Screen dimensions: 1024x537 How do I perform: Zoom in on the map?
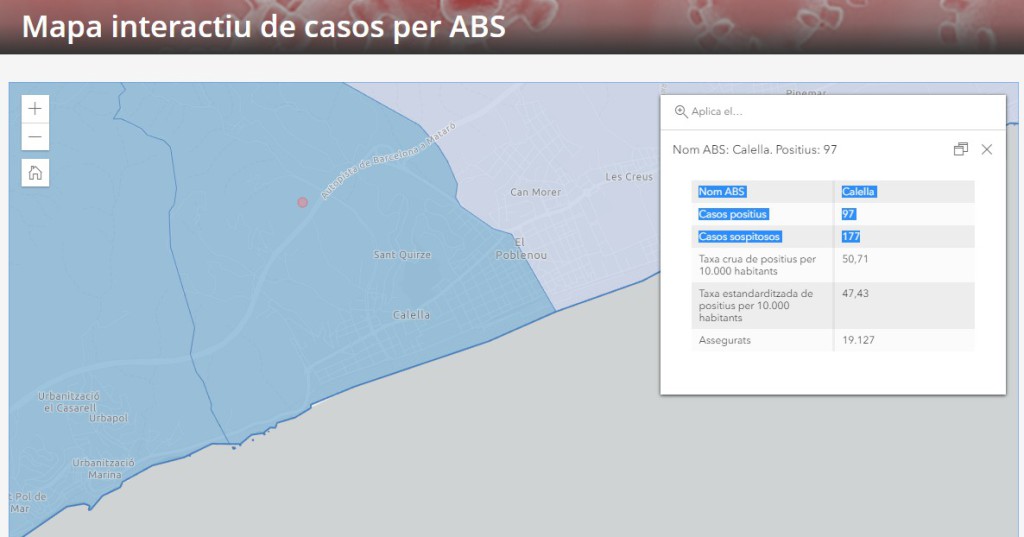[x=35, y=109]
